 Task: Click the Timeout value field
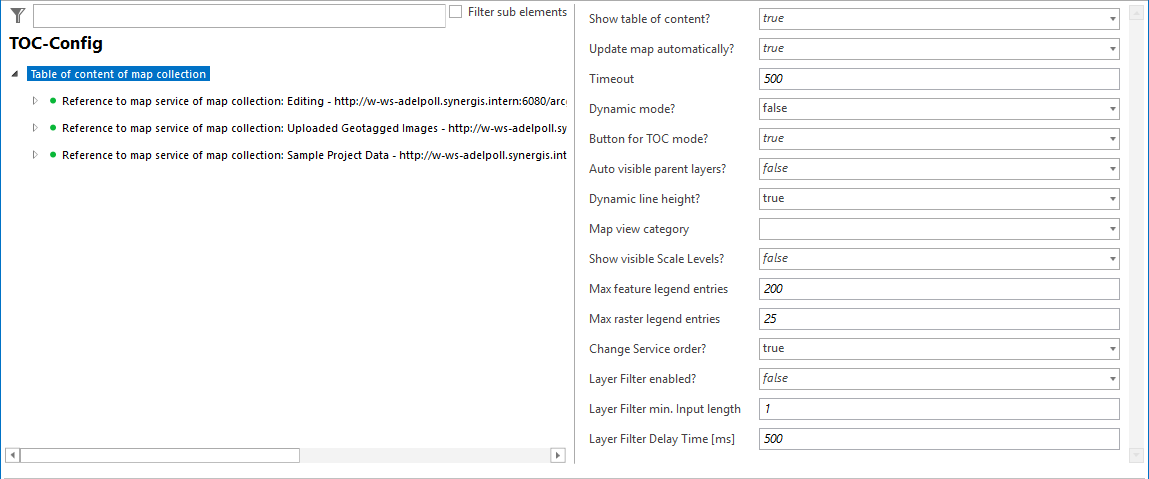click(x=938, y=79)
